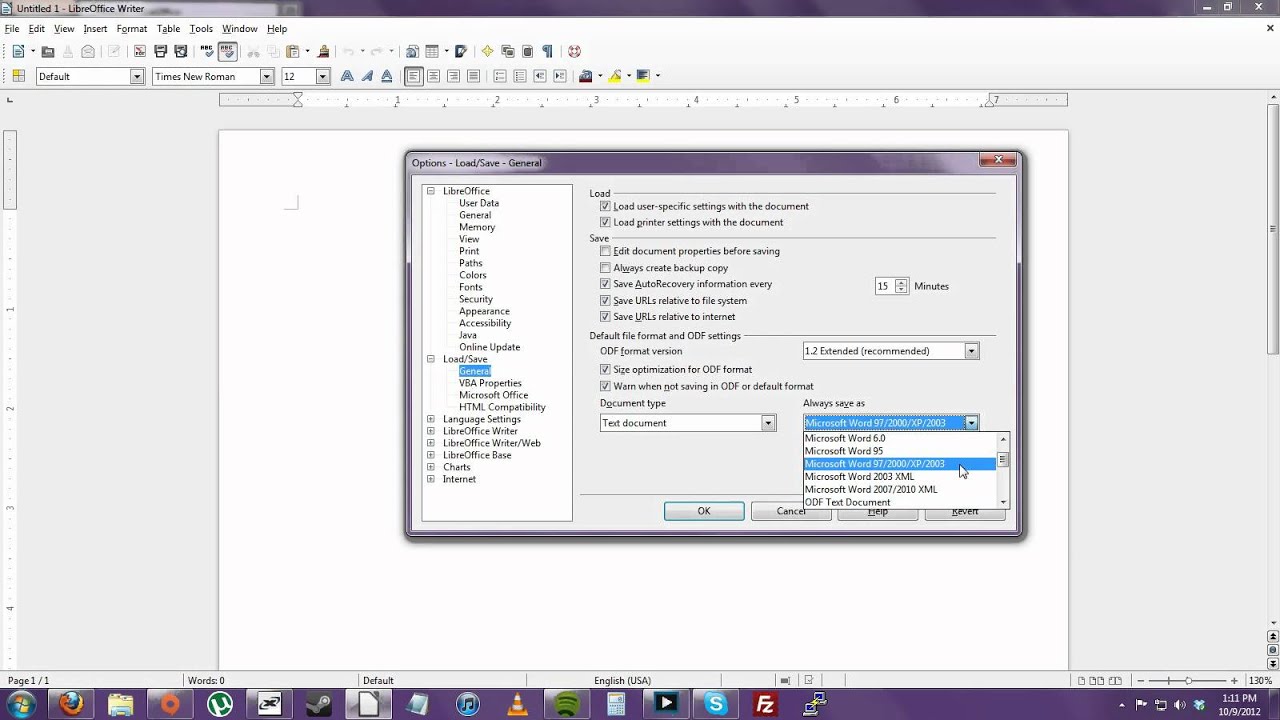1280x720 pixels.
Task: Uncheck Load printer settings with the document
Action: tap(605, 222)
